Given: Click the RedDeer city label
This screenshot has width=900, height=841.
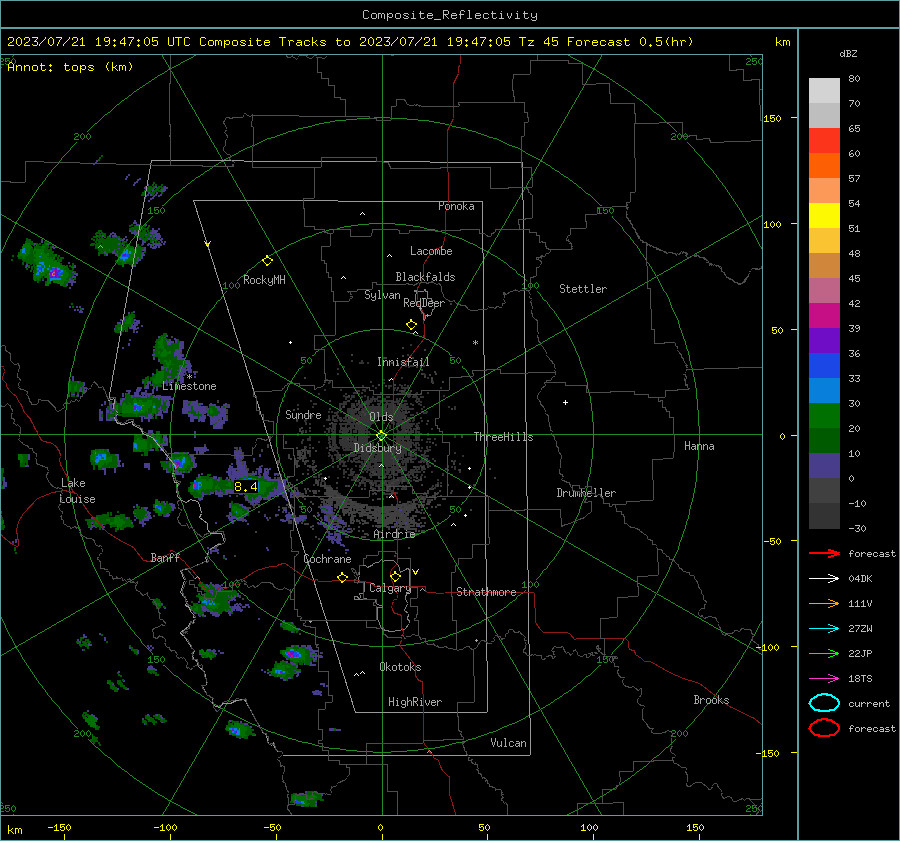Looking at the screenshot, I should (424, 303).
